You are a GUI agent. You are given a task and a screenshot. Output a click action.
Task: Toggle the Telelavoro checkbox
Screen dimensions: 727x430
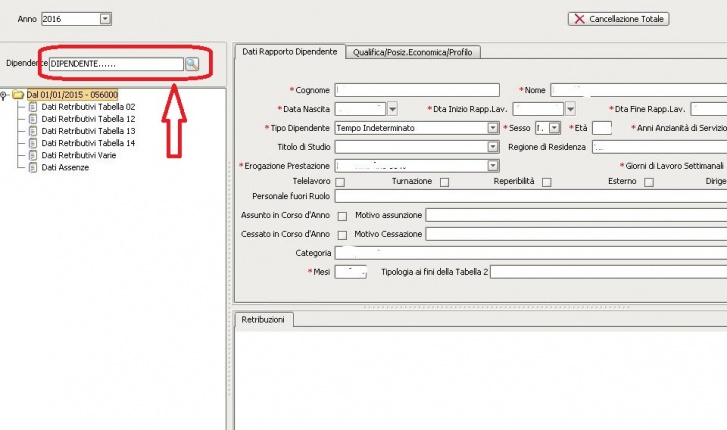click(340, 182)
